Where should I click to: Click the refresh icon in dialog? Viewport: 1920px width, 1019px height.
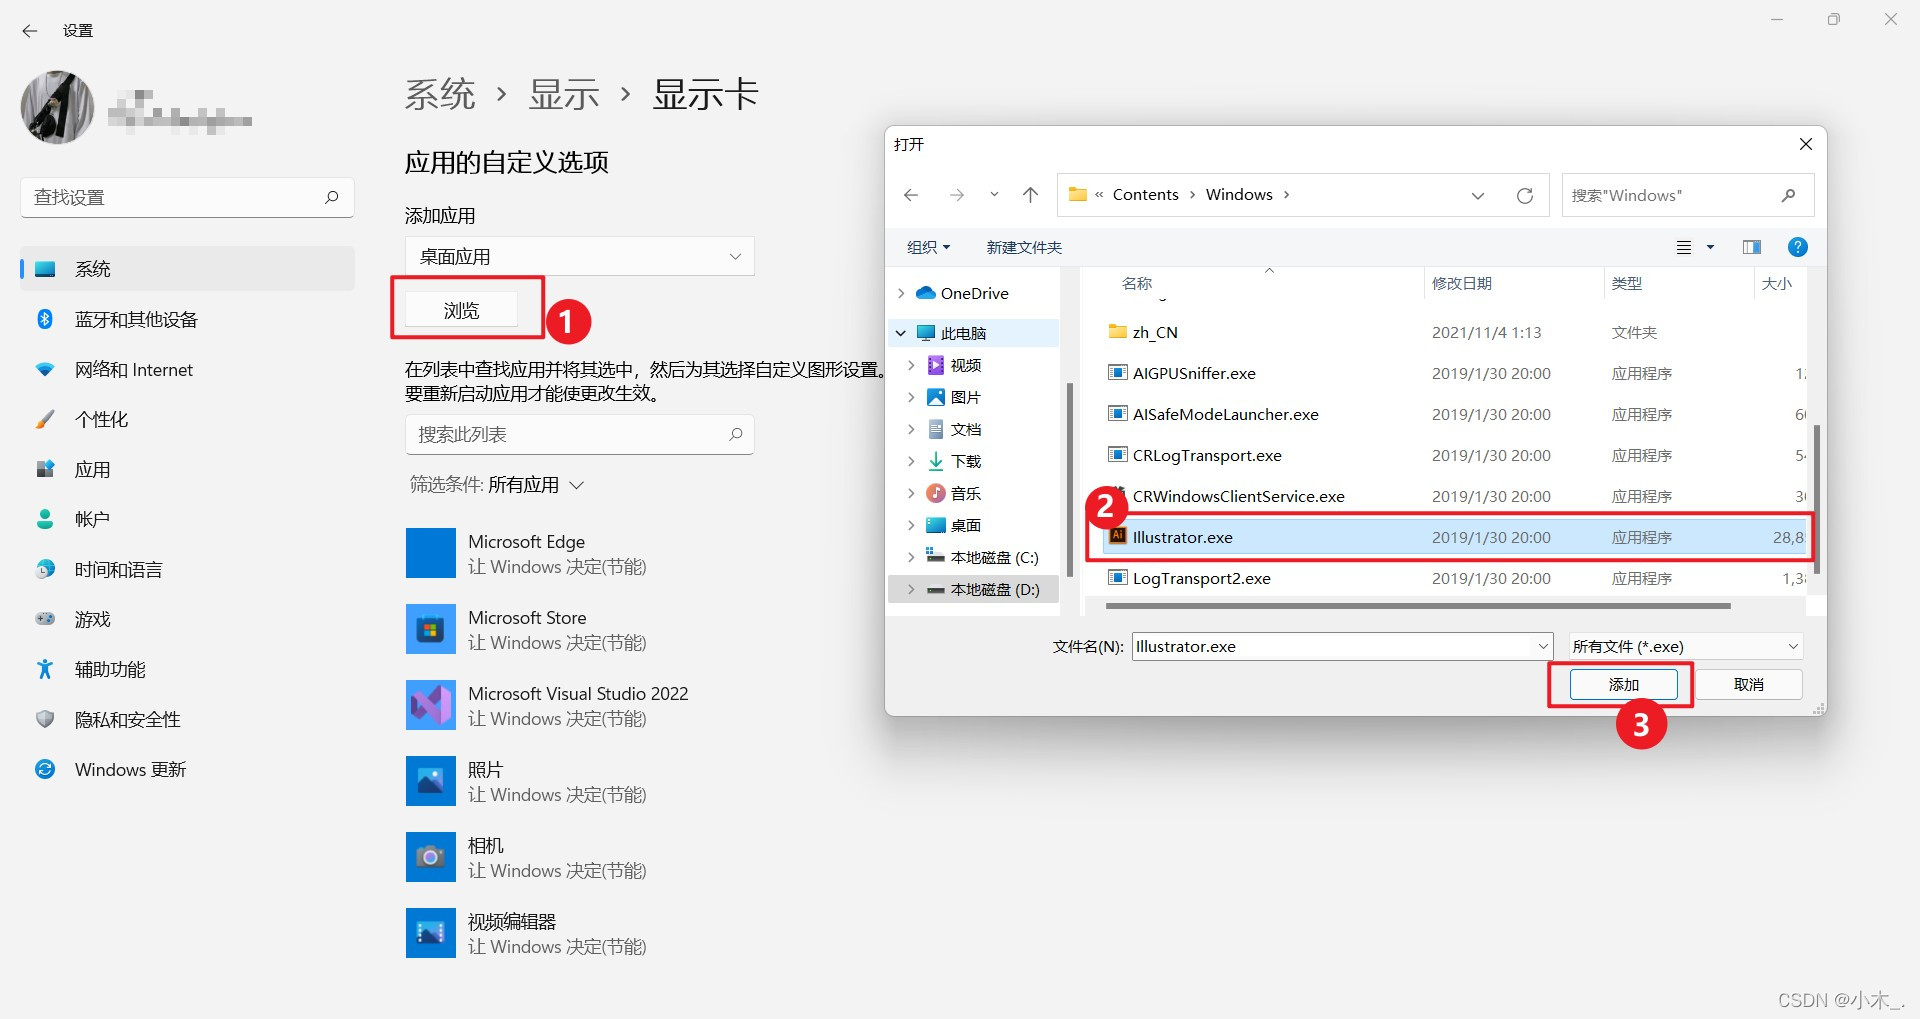(x=1525, y=196)
